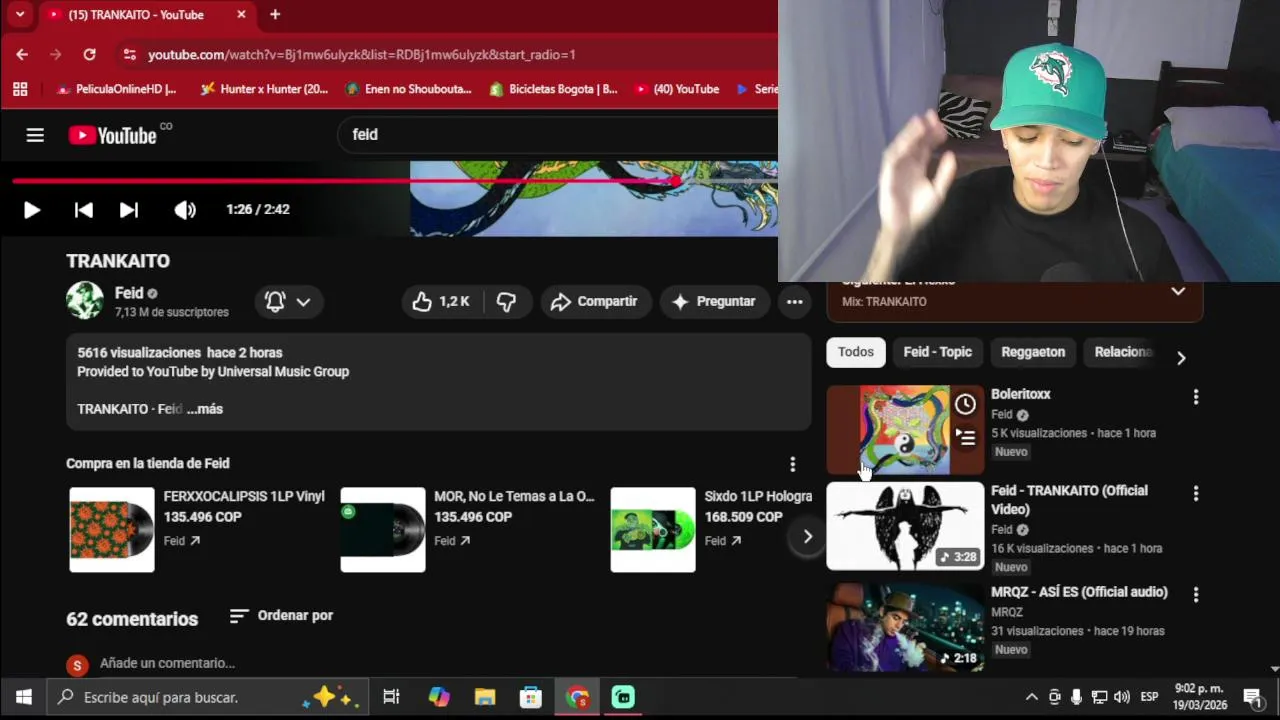
Task: Select the Relacionados filter chip
Action: coord(1123,352)
